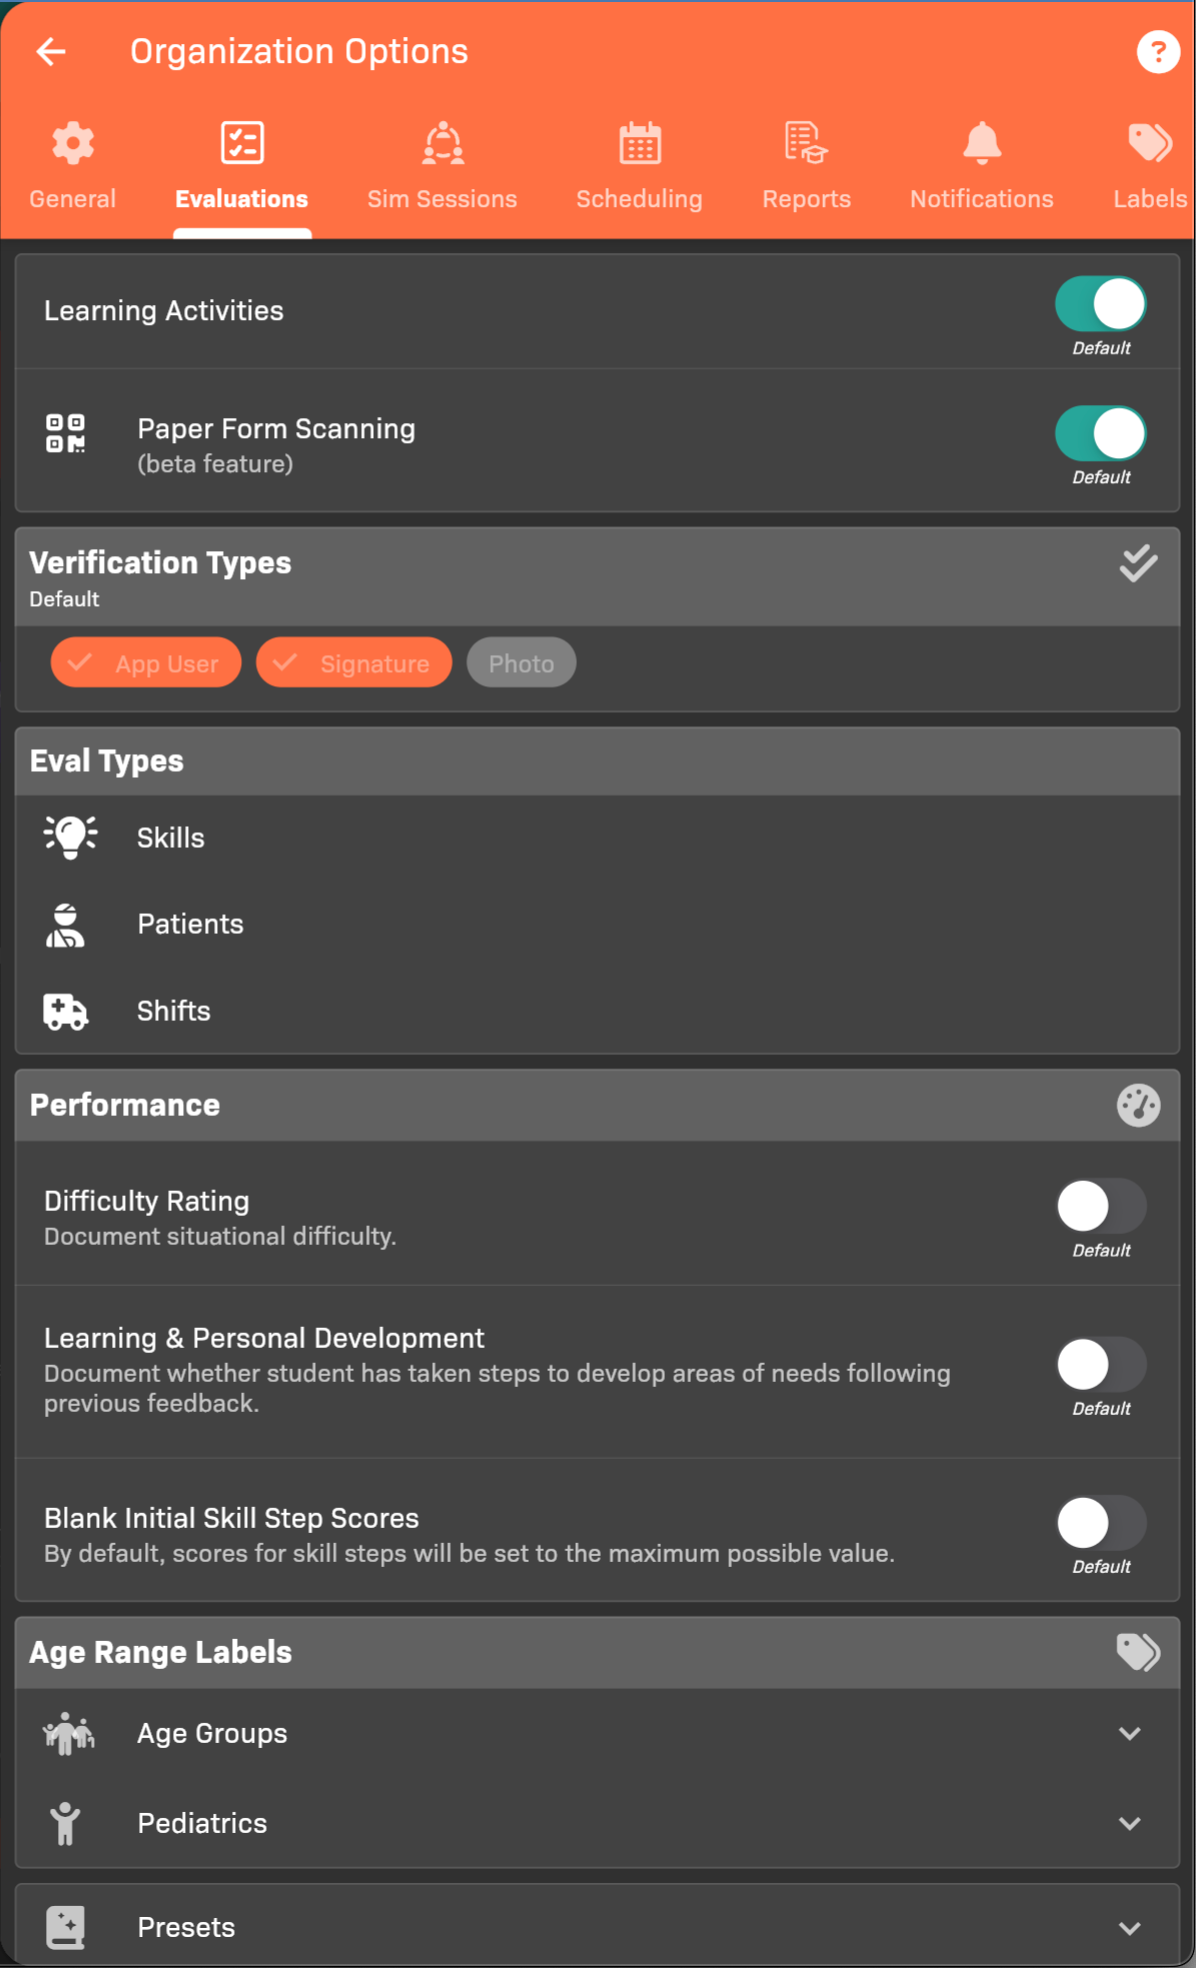1196x1968 pixels.
Task: Click the Verification Types double-check icon
Action: [1138, 564]
